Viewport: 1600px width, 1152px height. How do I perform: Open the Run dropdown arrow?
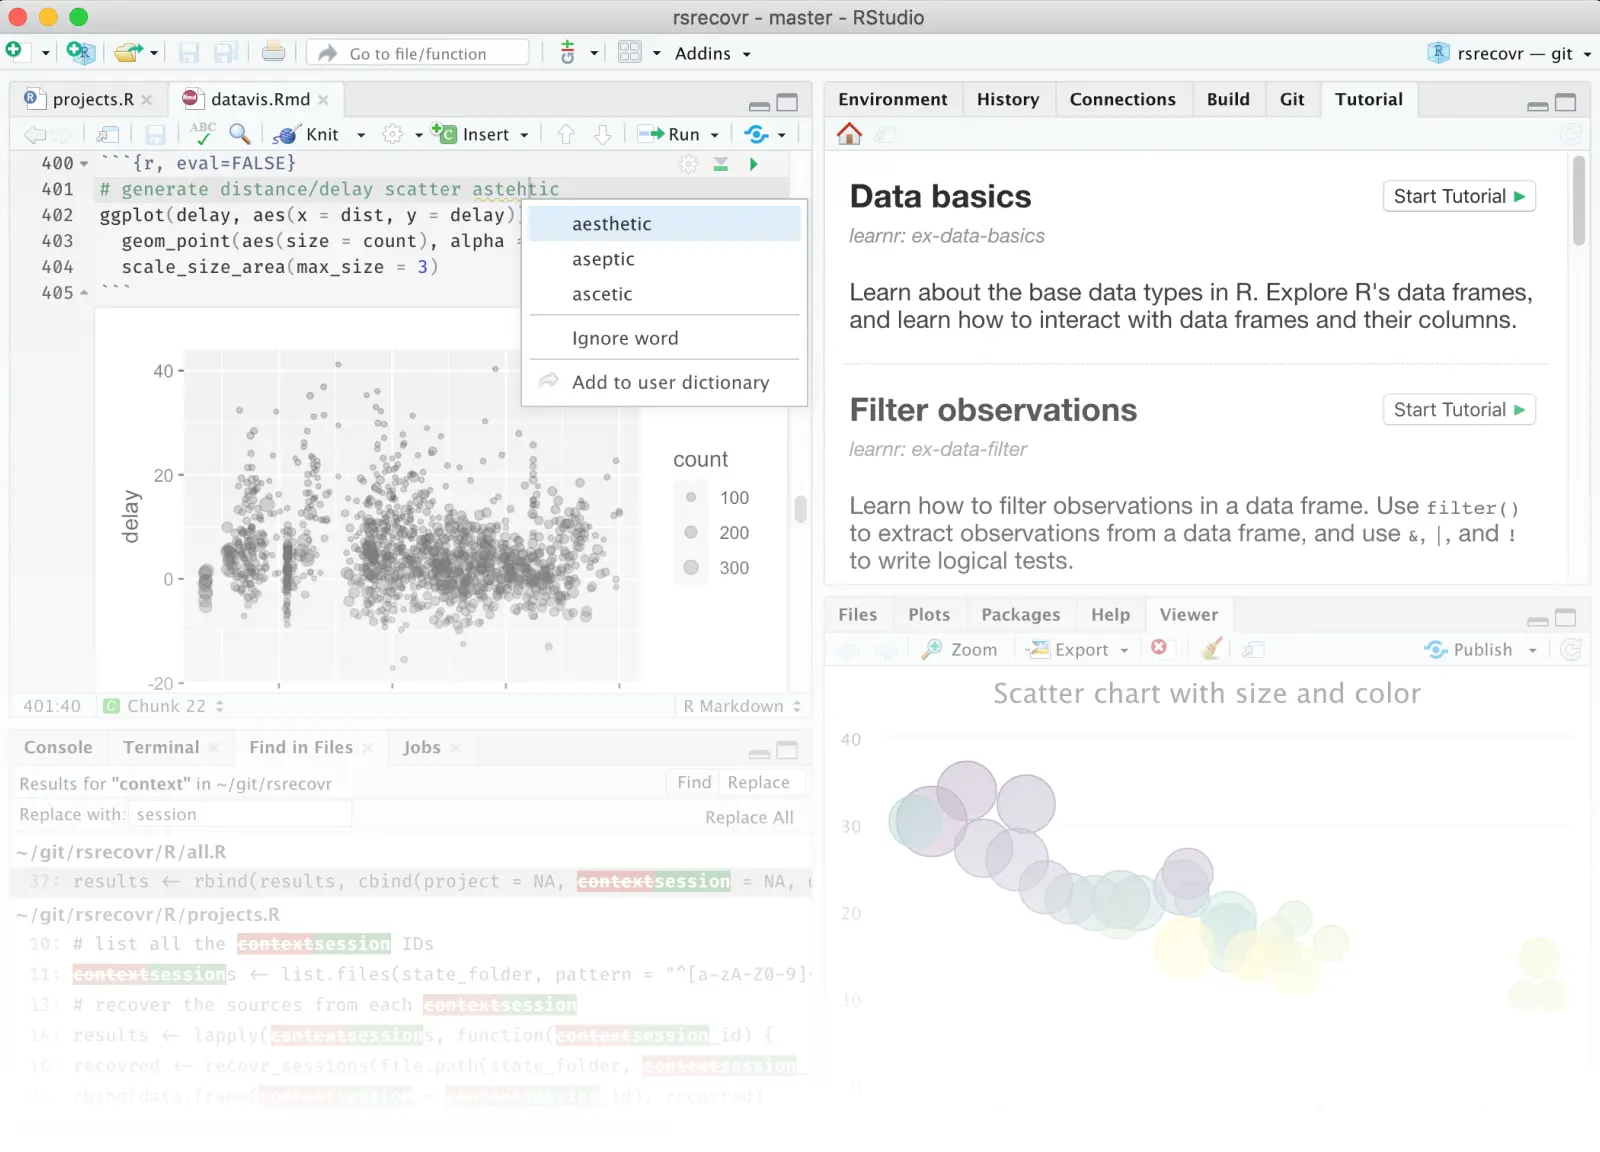[x=714, y=133]
